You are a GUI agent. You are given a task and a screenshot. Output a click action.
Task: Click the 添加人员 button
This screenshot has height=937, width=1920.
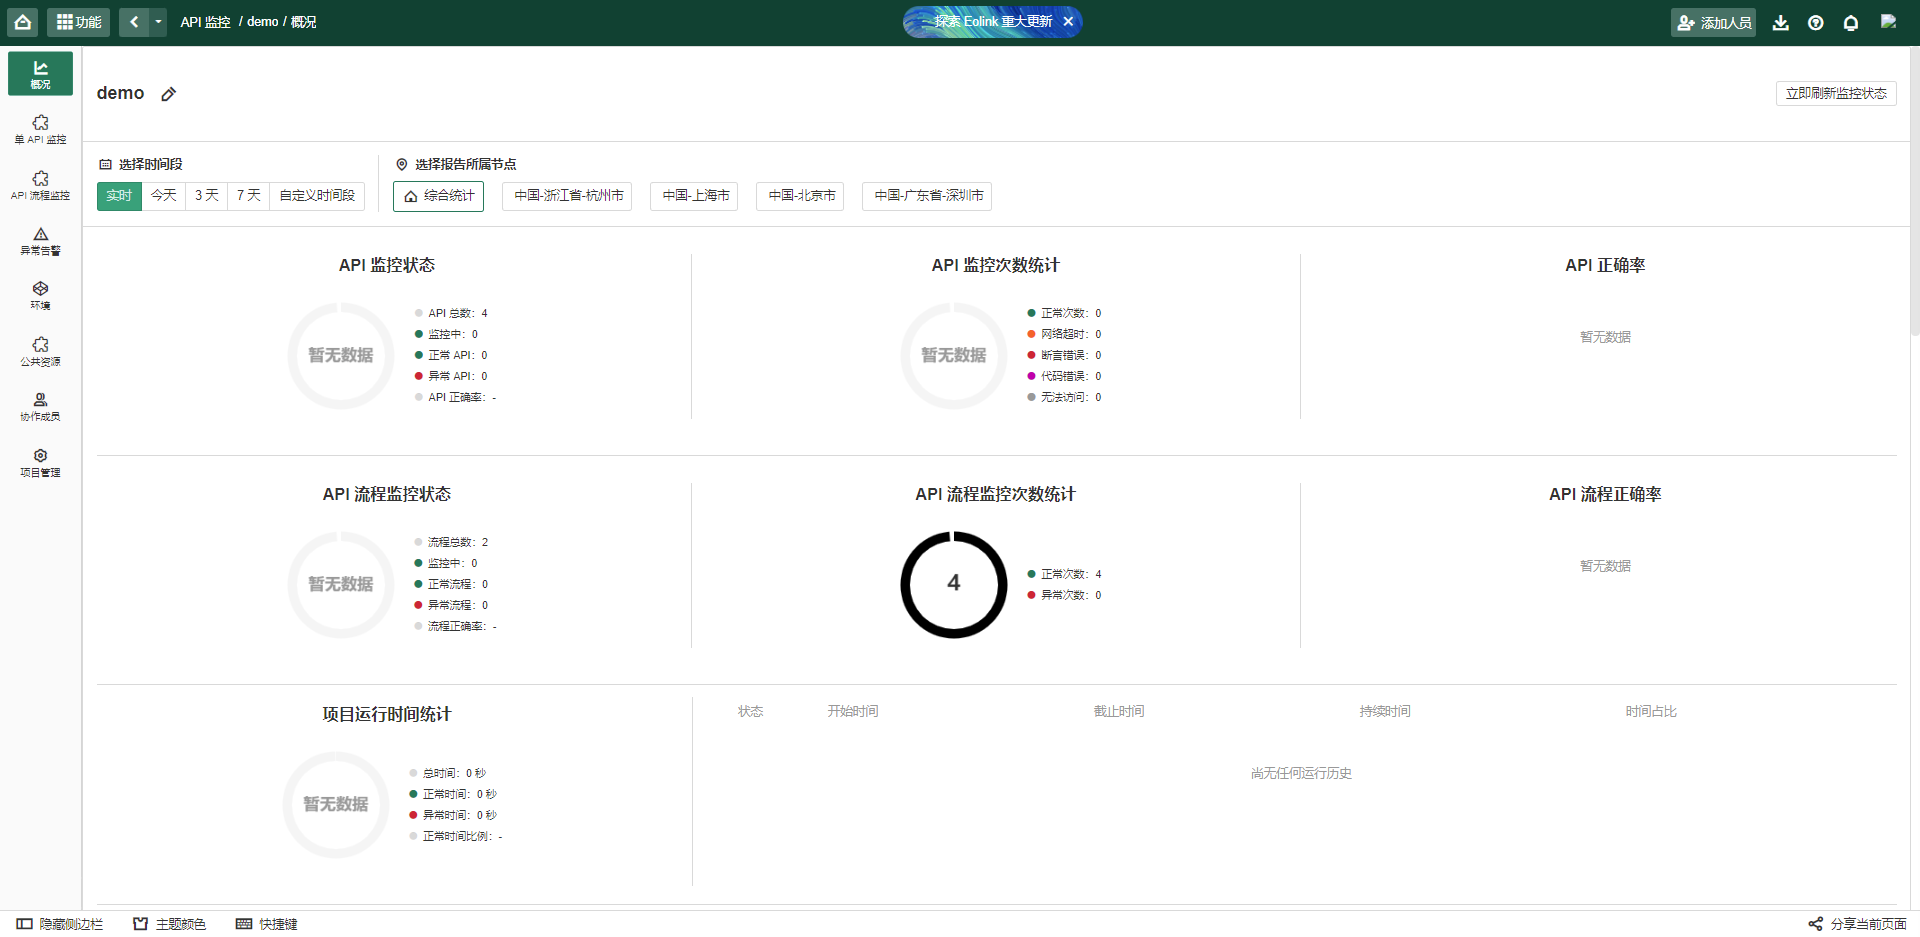(1713, 22)
